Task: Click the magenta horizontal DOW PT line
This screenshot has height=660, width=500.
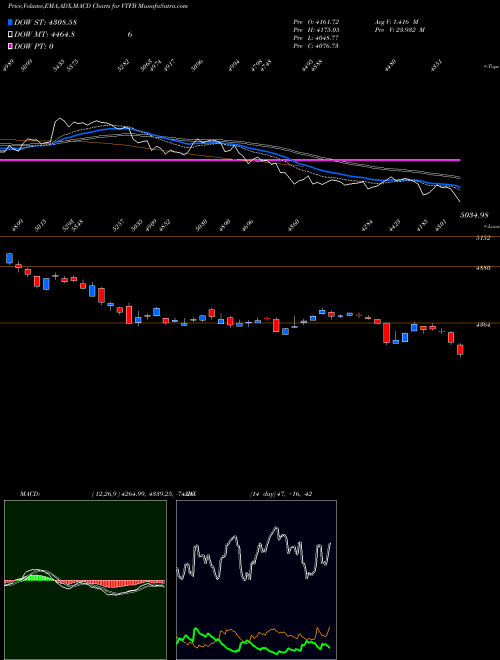Action: pos(230,160)
